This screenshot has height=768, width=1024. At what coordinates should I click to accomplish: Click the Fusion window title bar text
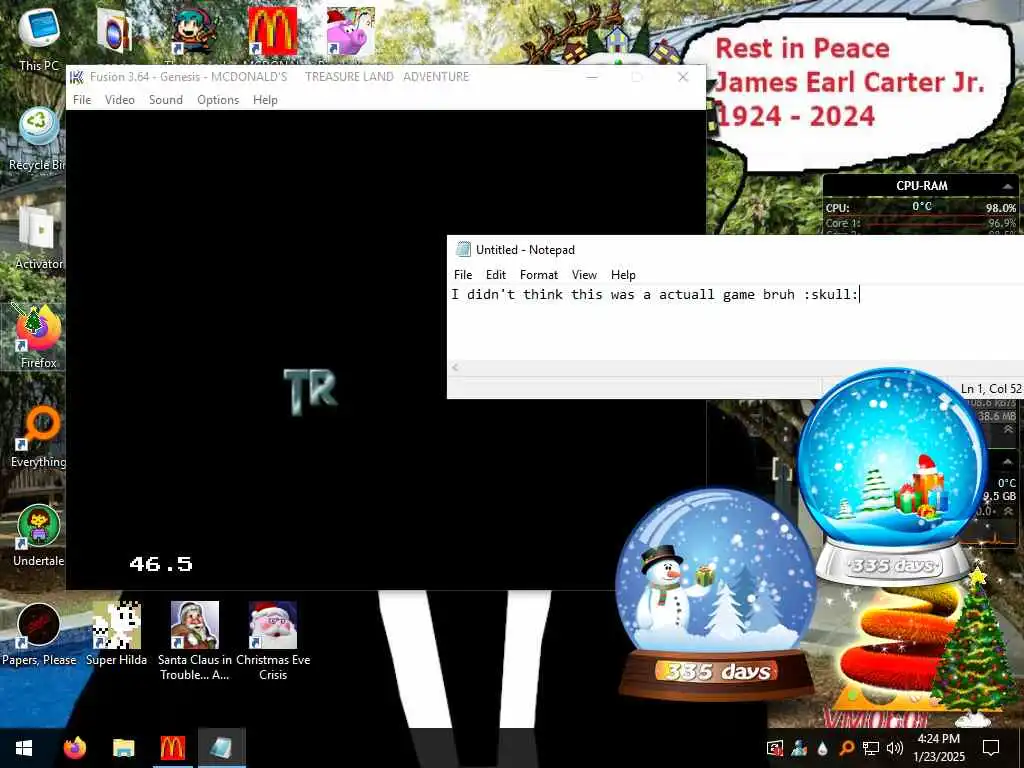pos(280,76)
